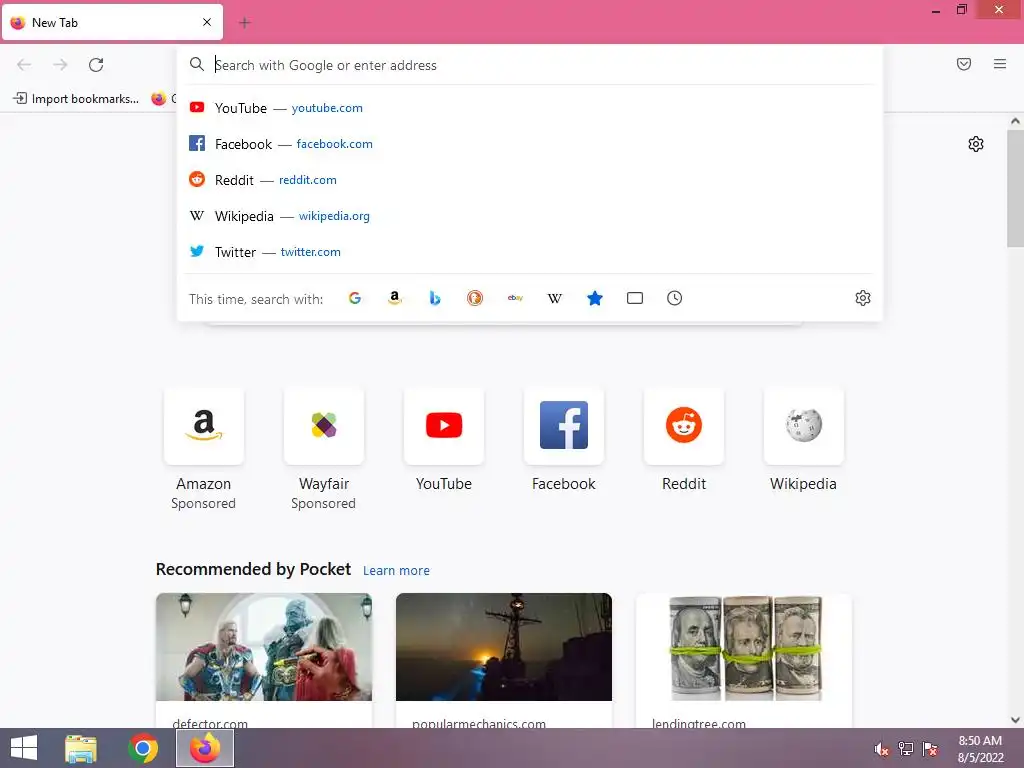Choose Twitter suggestion twitter.com
1024x768 pixels.
click(530, 251)
